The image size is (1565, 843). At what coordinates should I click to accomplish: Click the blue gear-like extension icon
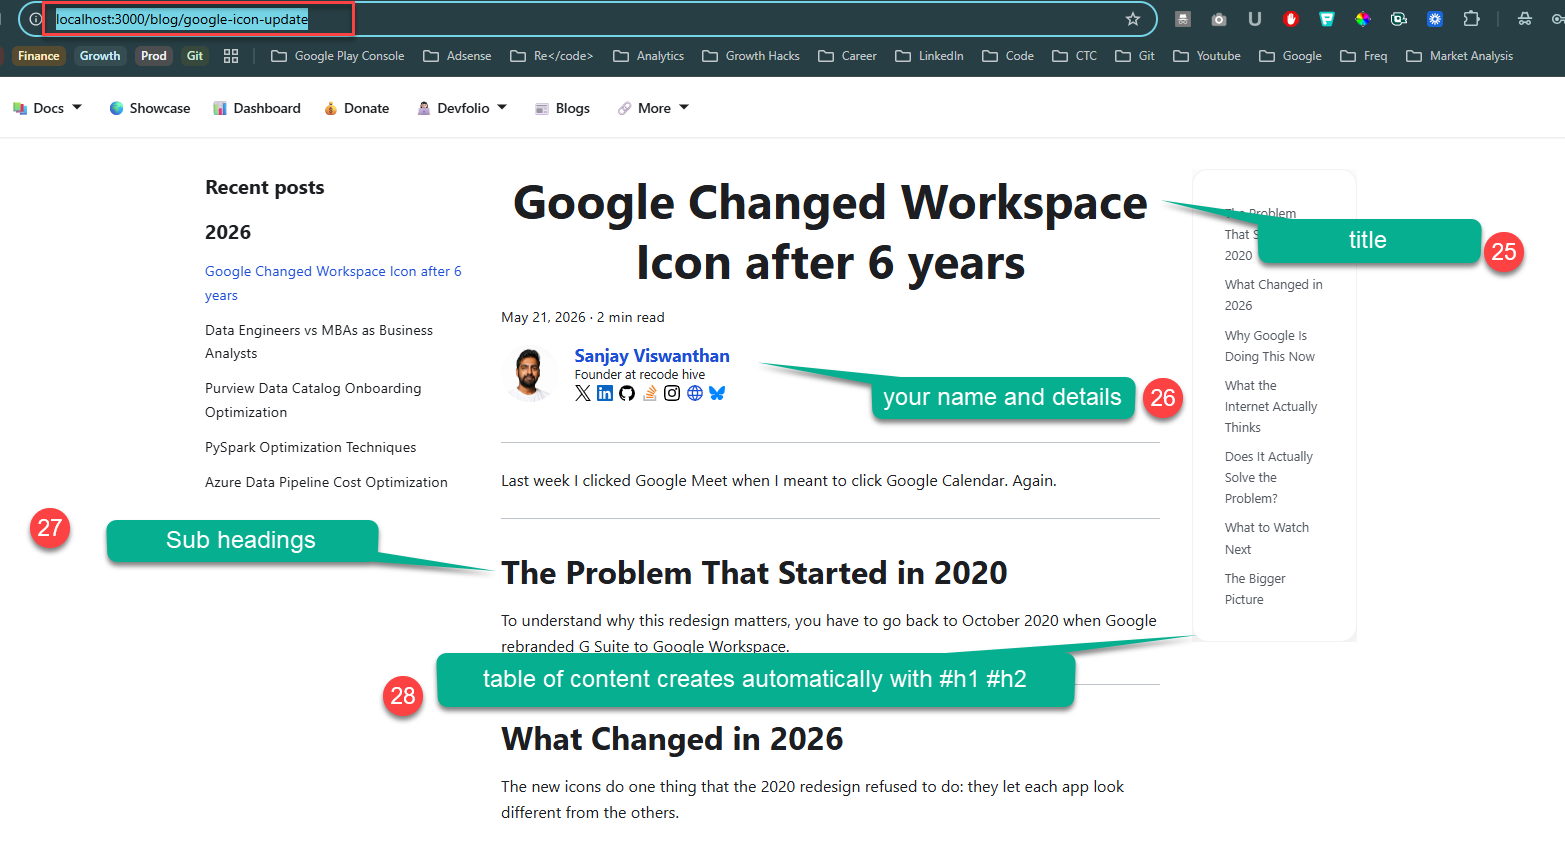1435,19
